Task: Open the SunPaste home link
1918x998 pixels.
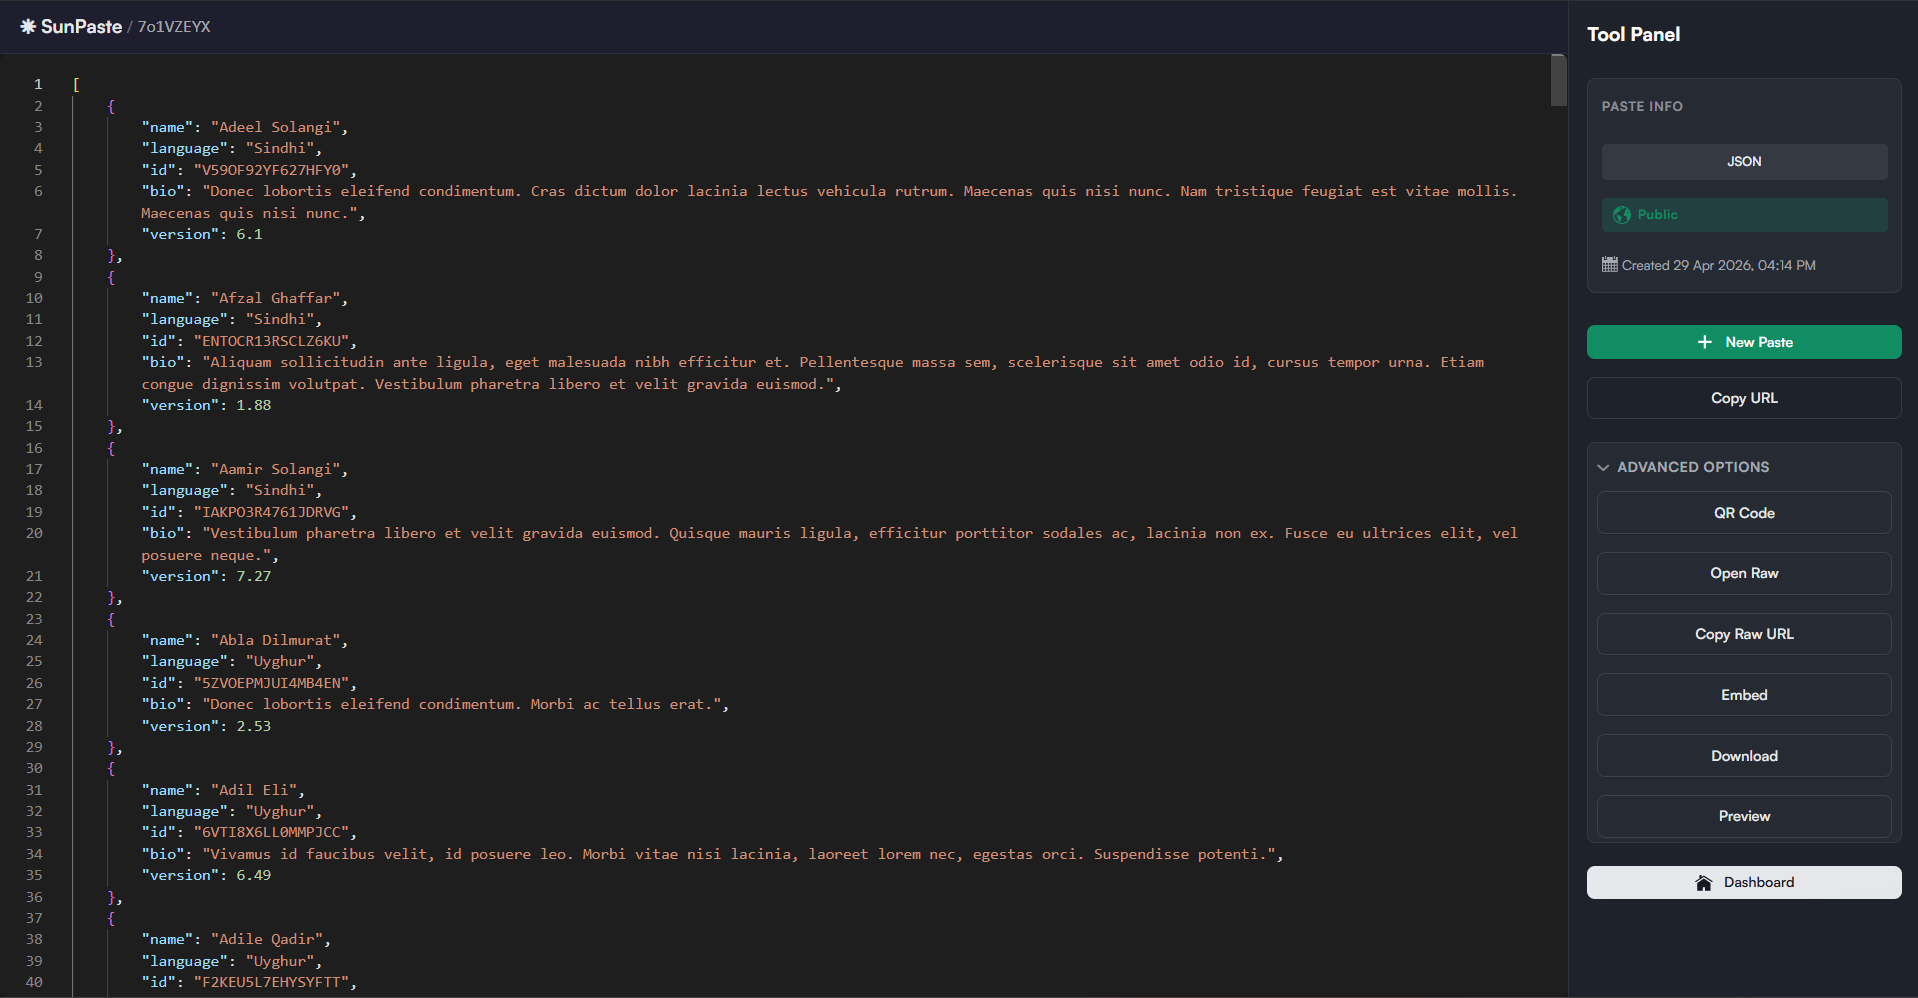Action: 71,27
